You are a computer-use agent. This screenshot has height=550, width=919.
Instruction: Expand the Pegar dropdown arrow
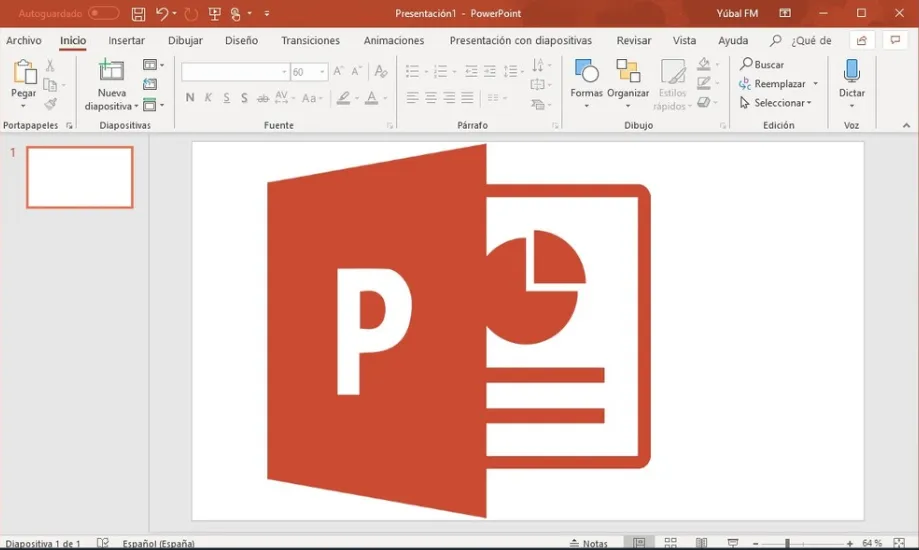23,106
